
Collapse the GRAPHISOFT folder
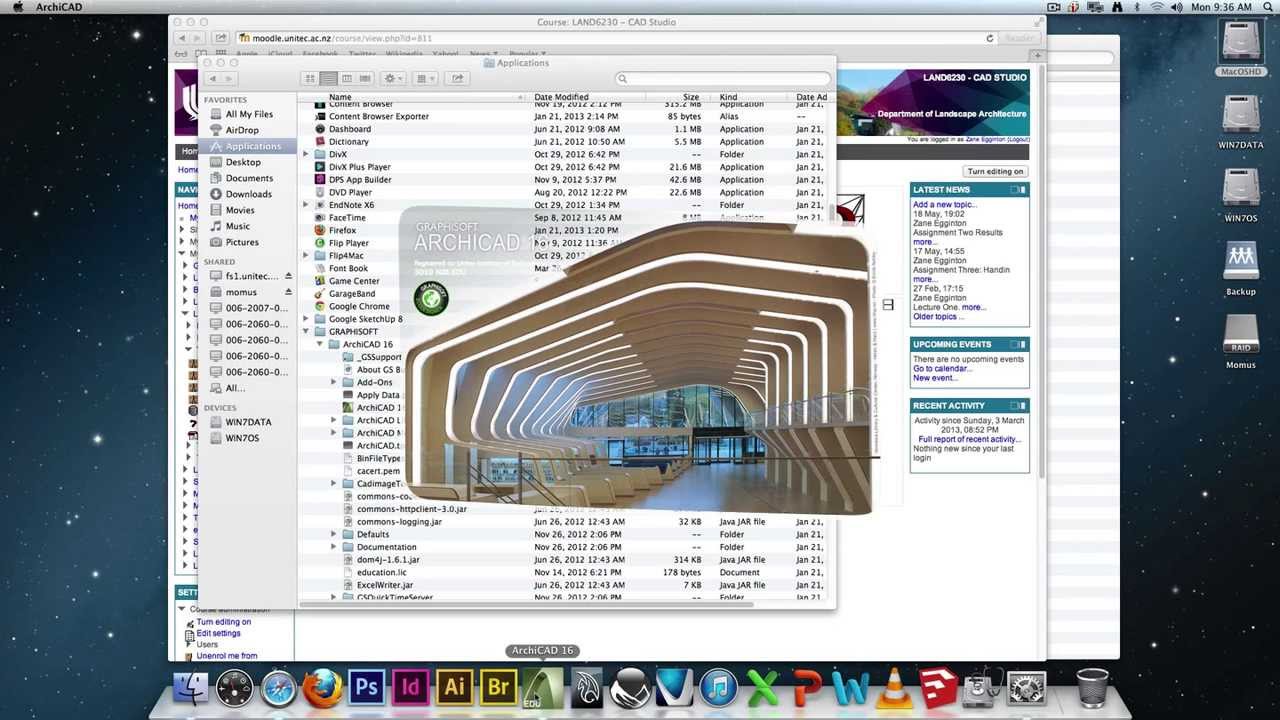click(306, 332)
